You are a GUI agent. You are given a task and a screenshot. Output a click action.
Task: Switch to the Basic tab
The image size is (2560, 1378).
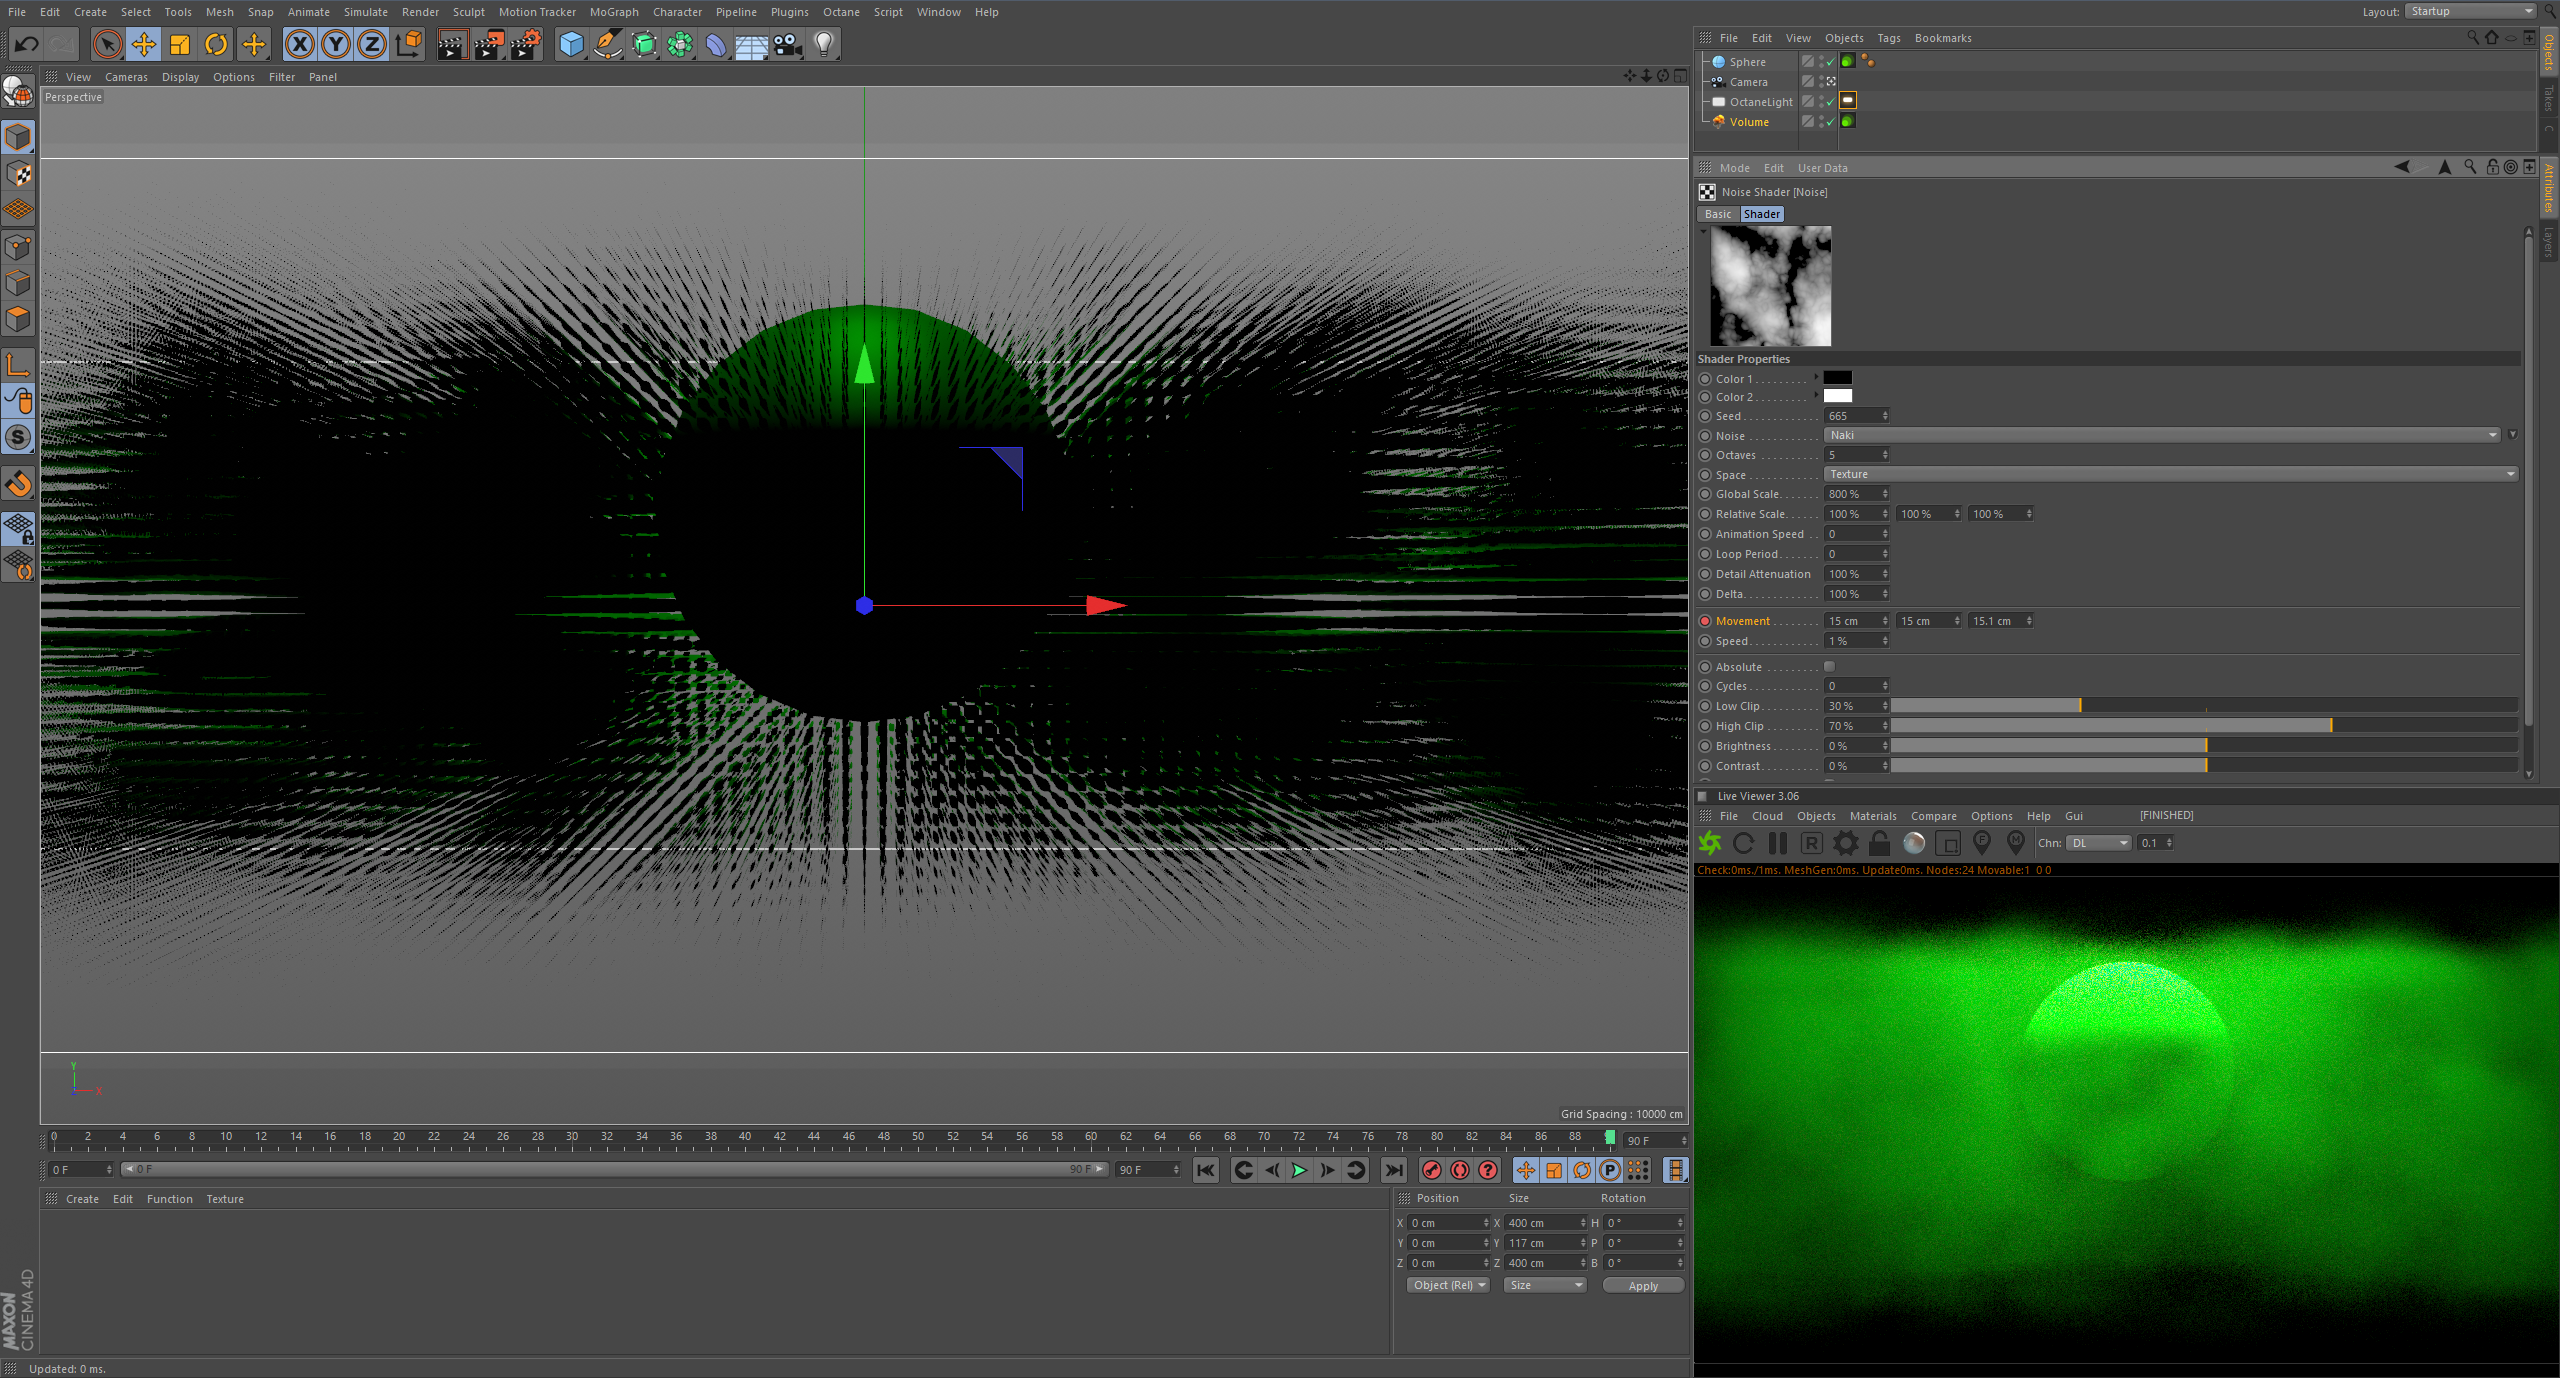point(1717,214)
